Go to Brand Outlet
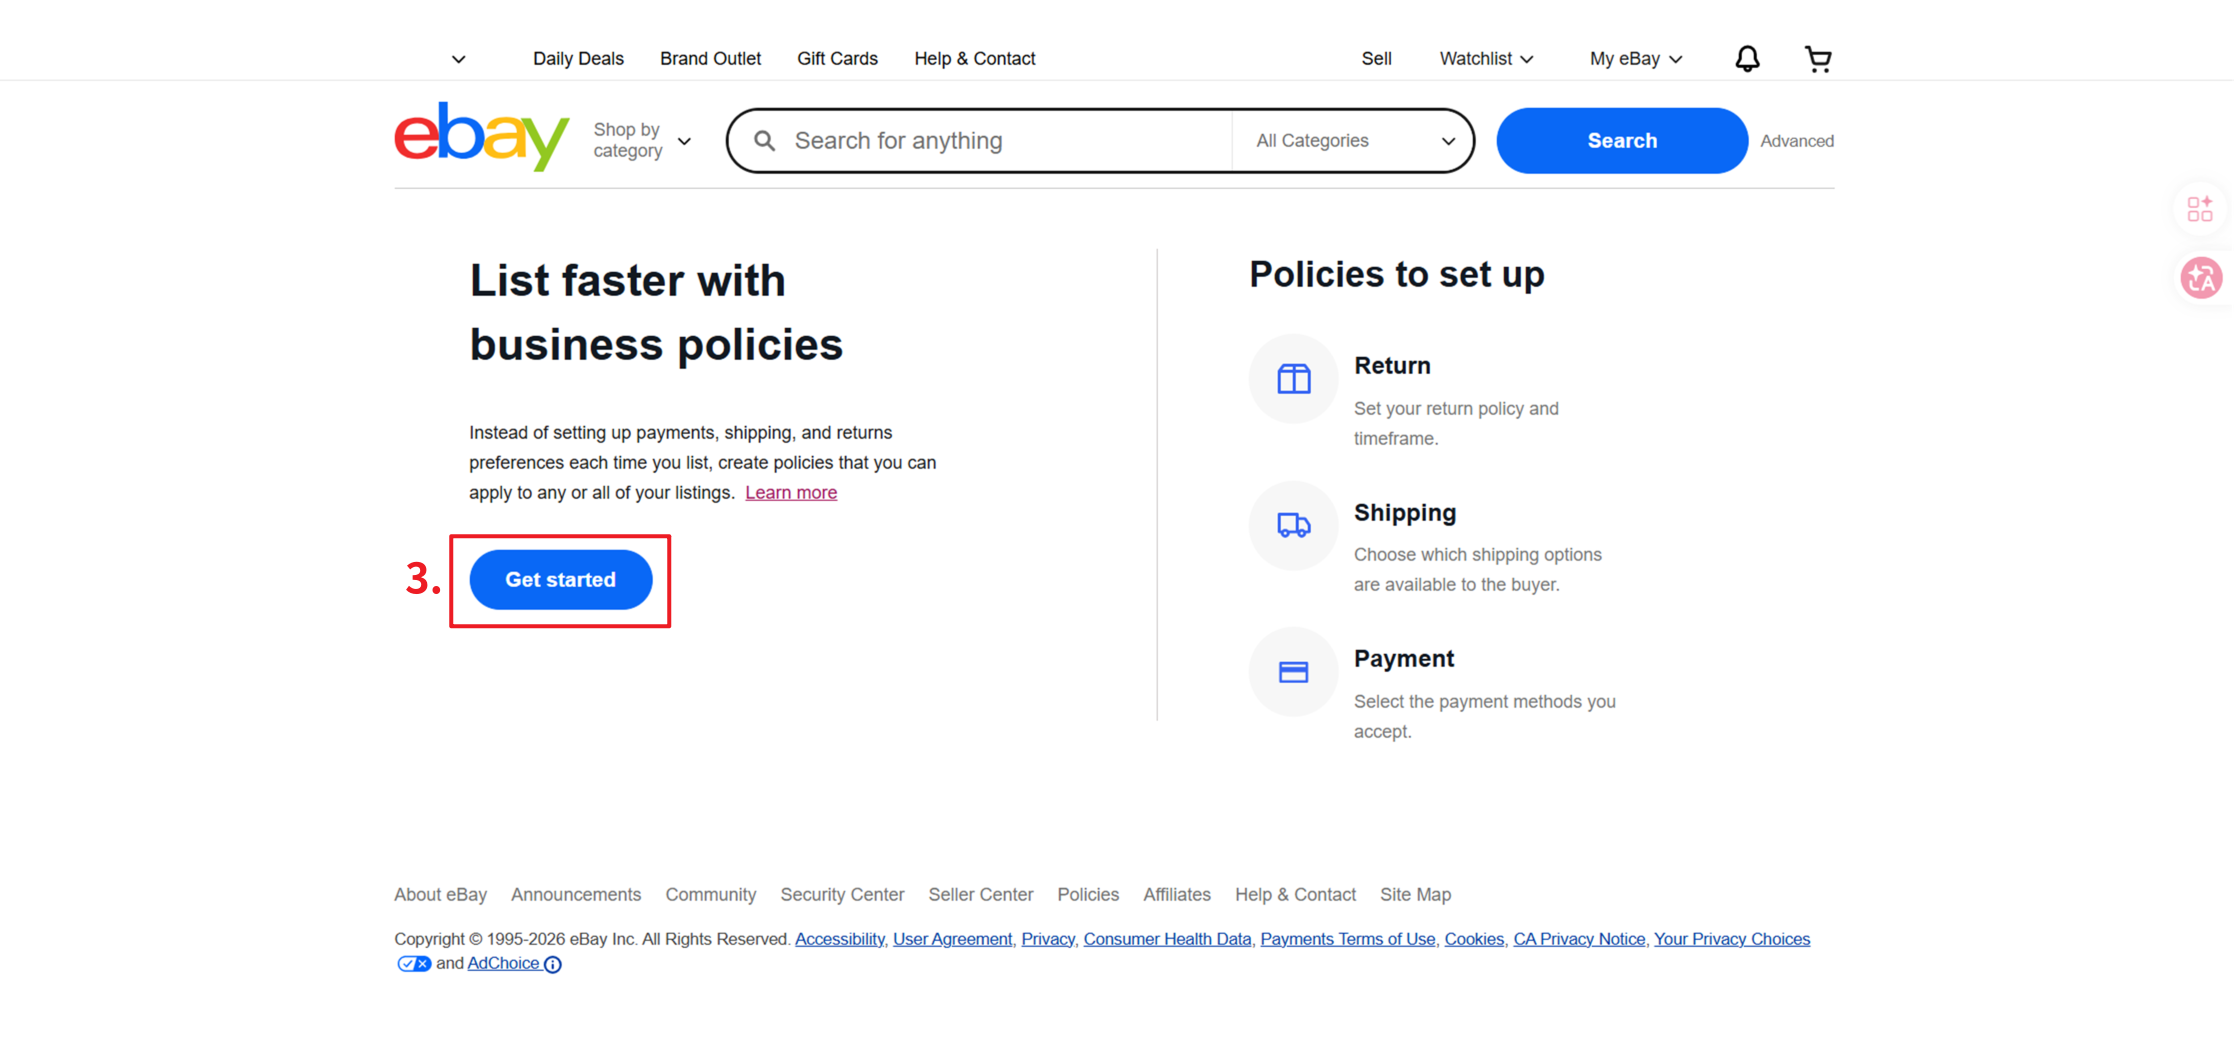2234x1043 pixels. (710, 59)
